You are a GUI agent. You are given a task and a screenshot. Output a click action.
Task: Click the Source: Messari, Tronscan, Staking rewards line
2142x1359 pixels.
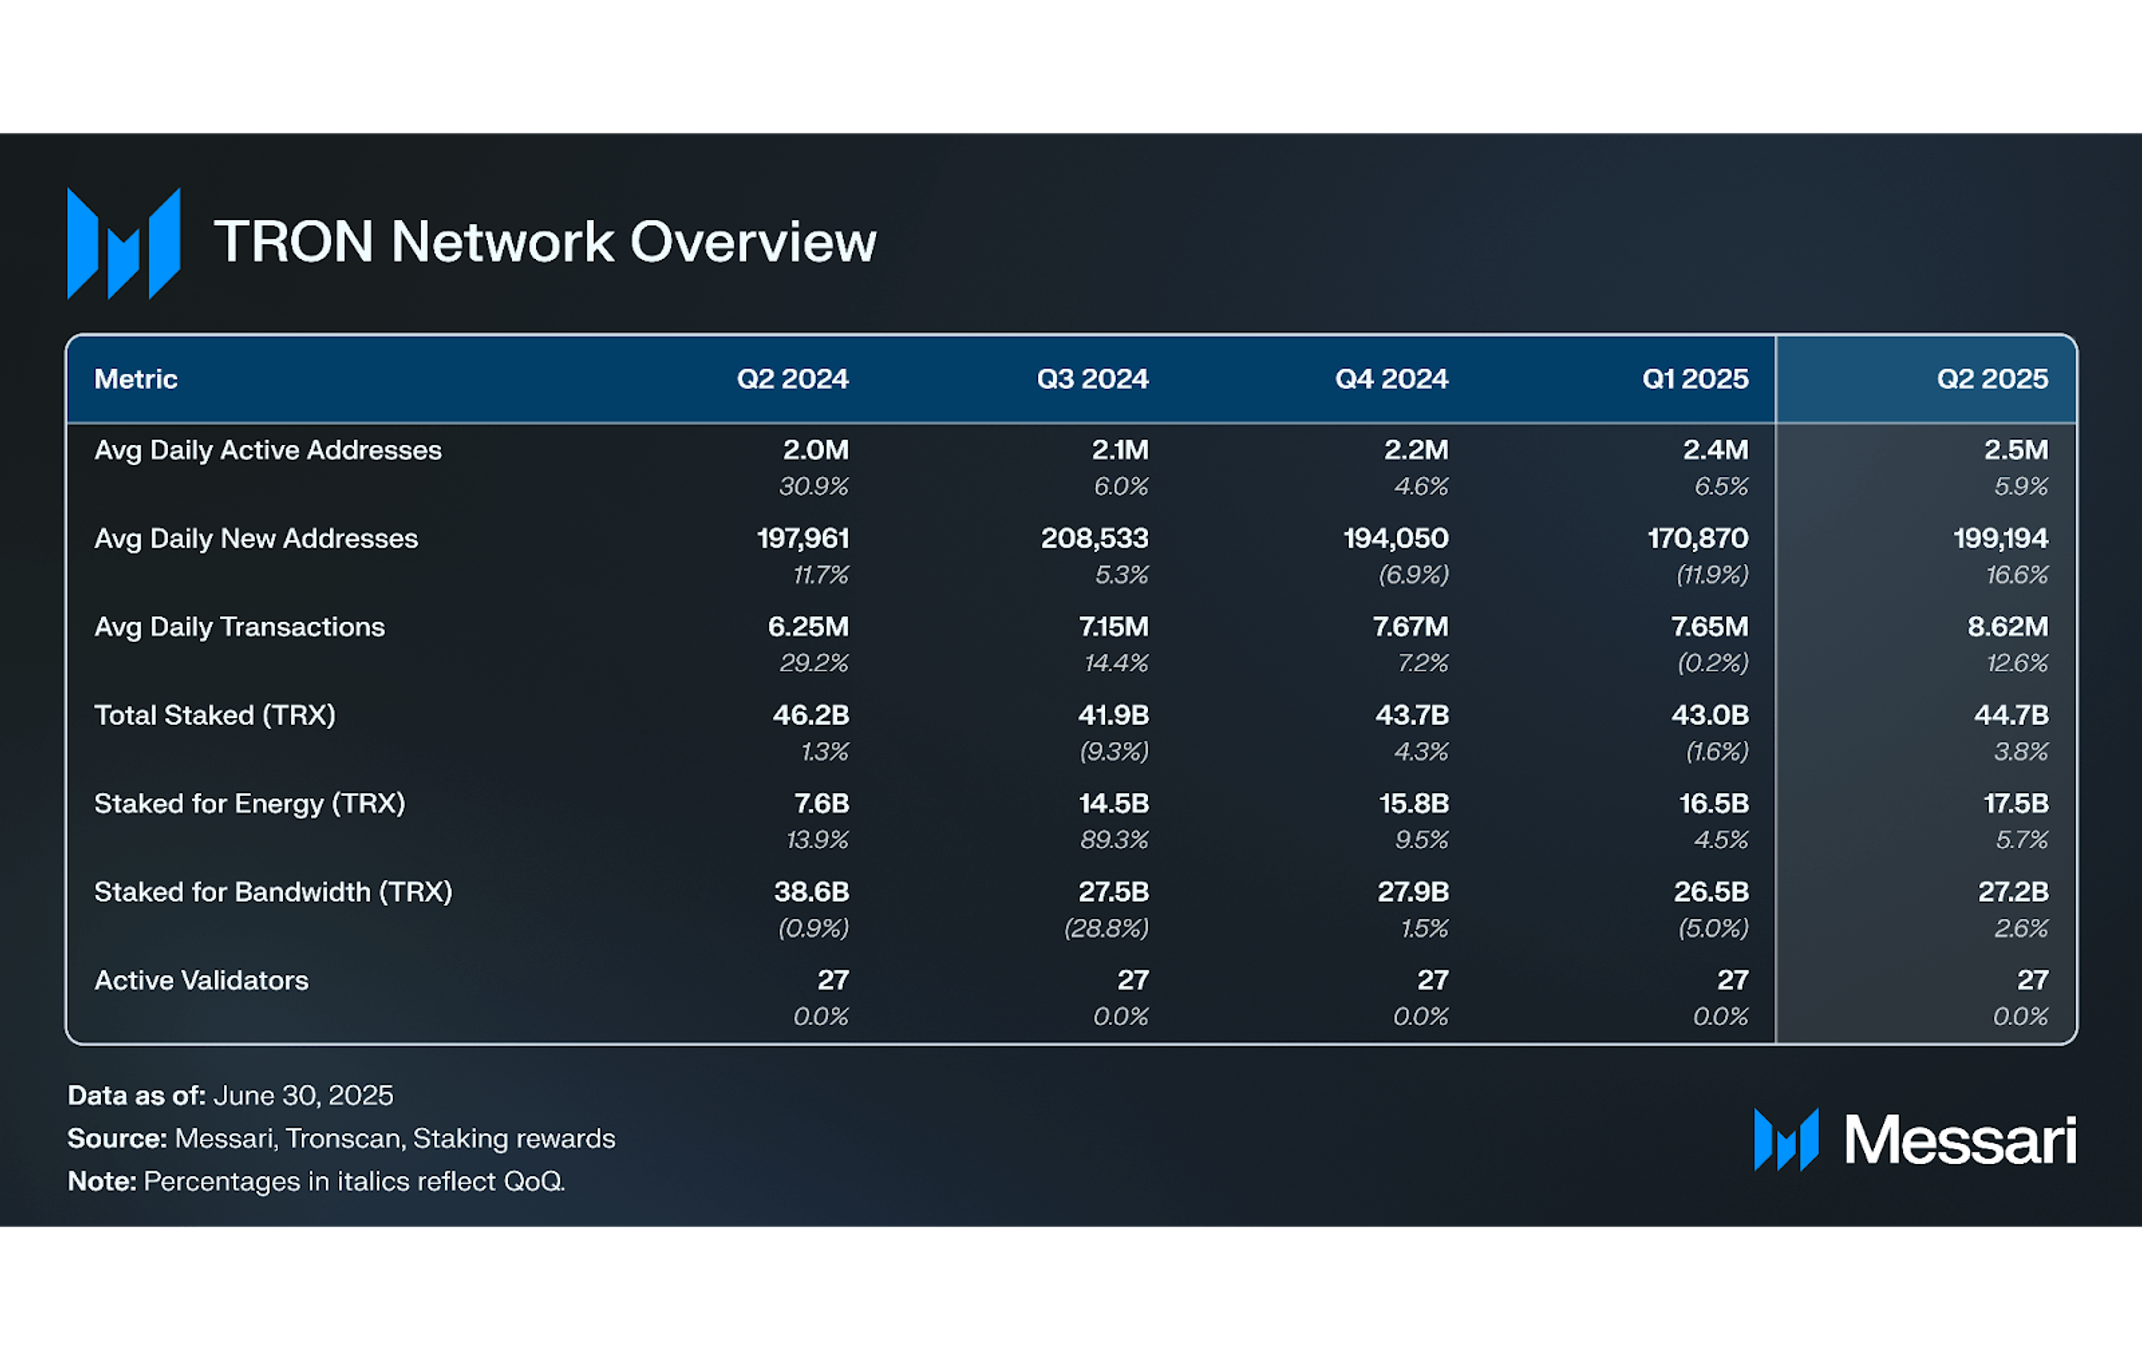341,1139
